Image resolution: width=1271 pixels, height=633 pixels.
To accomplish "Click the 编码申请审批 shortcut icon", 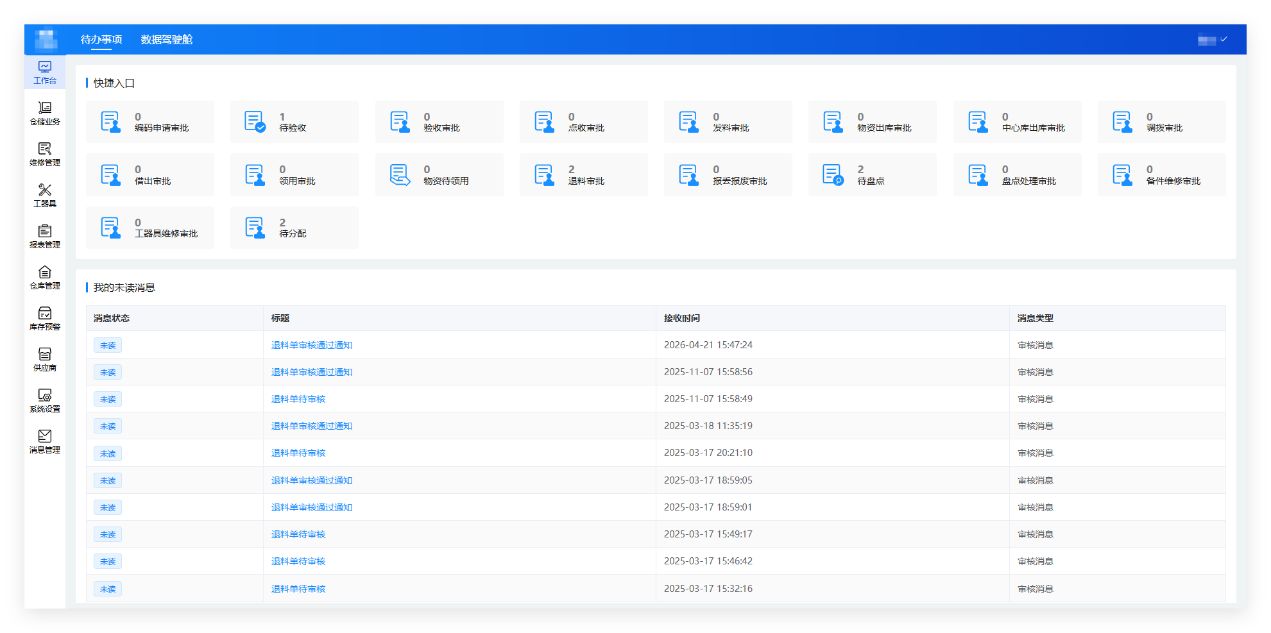I will 110,122.
